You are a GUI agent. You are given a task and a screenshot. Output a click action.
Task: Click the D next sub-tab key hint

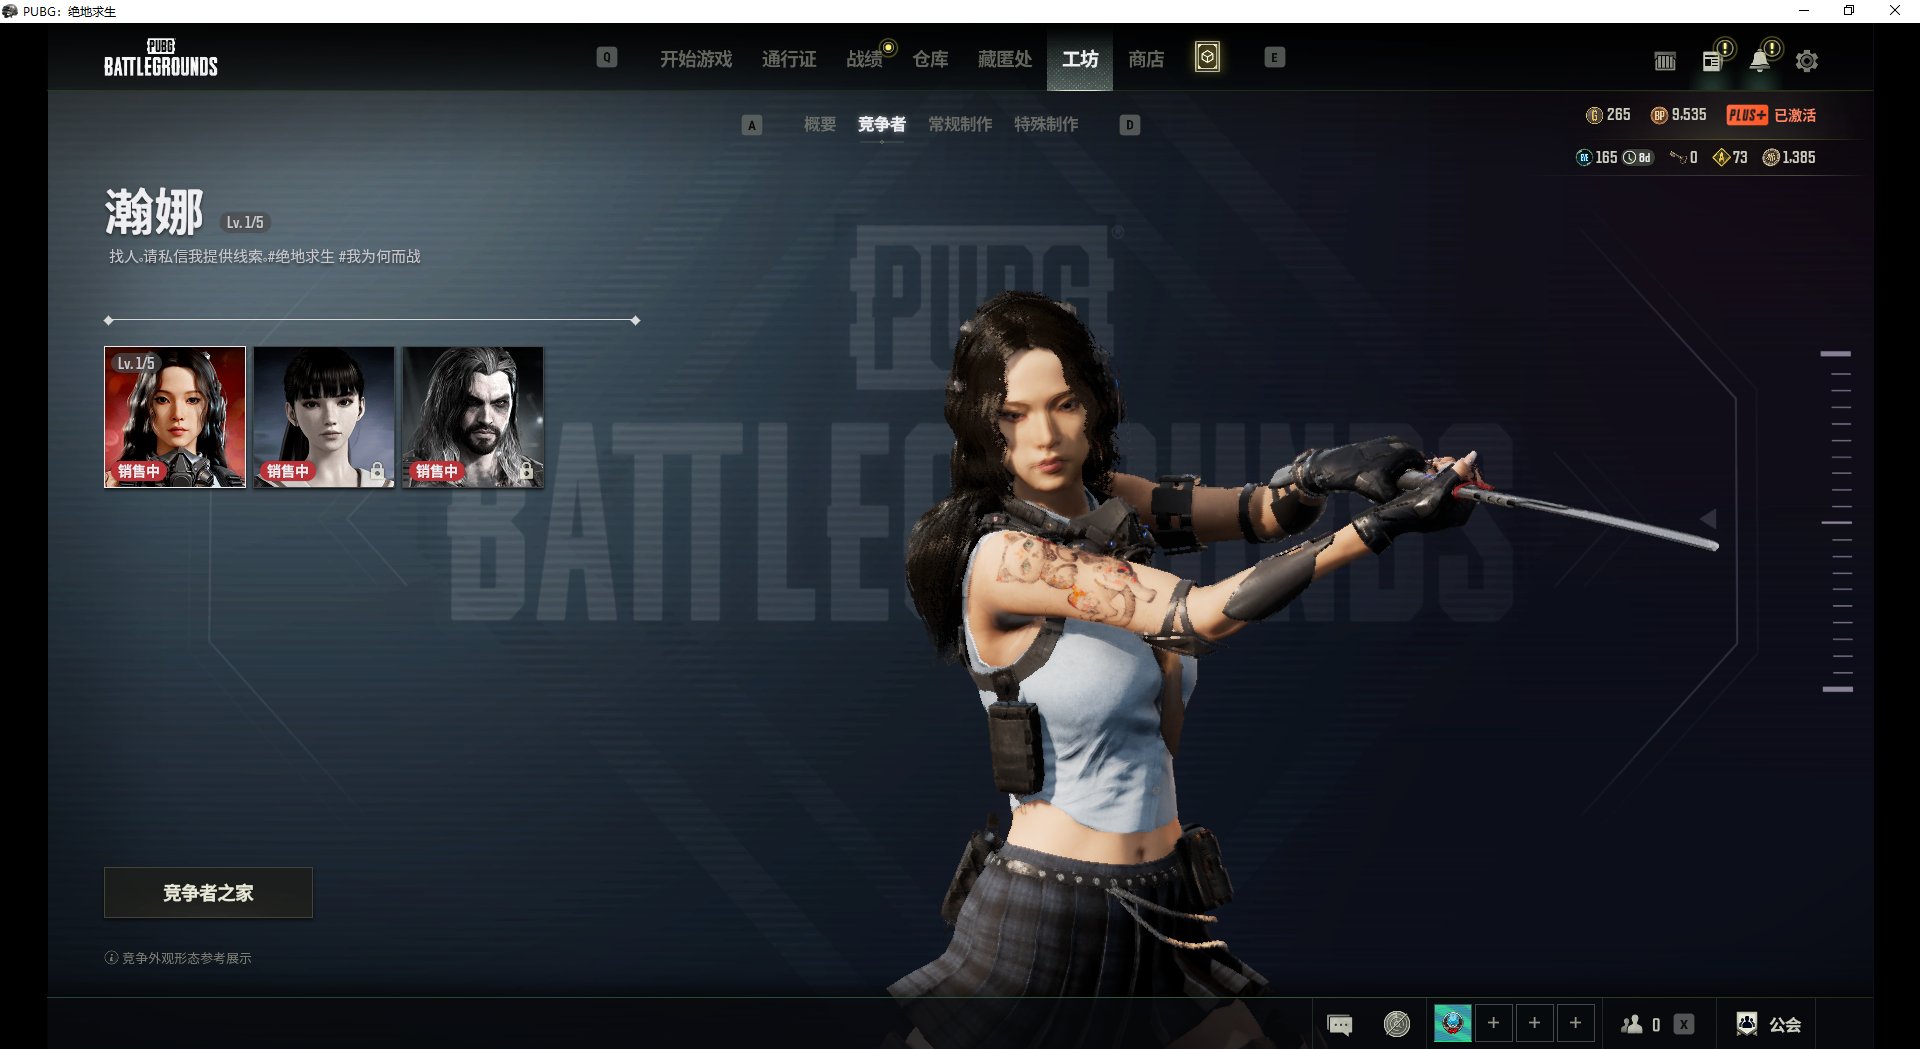(x=1130, y=125)
